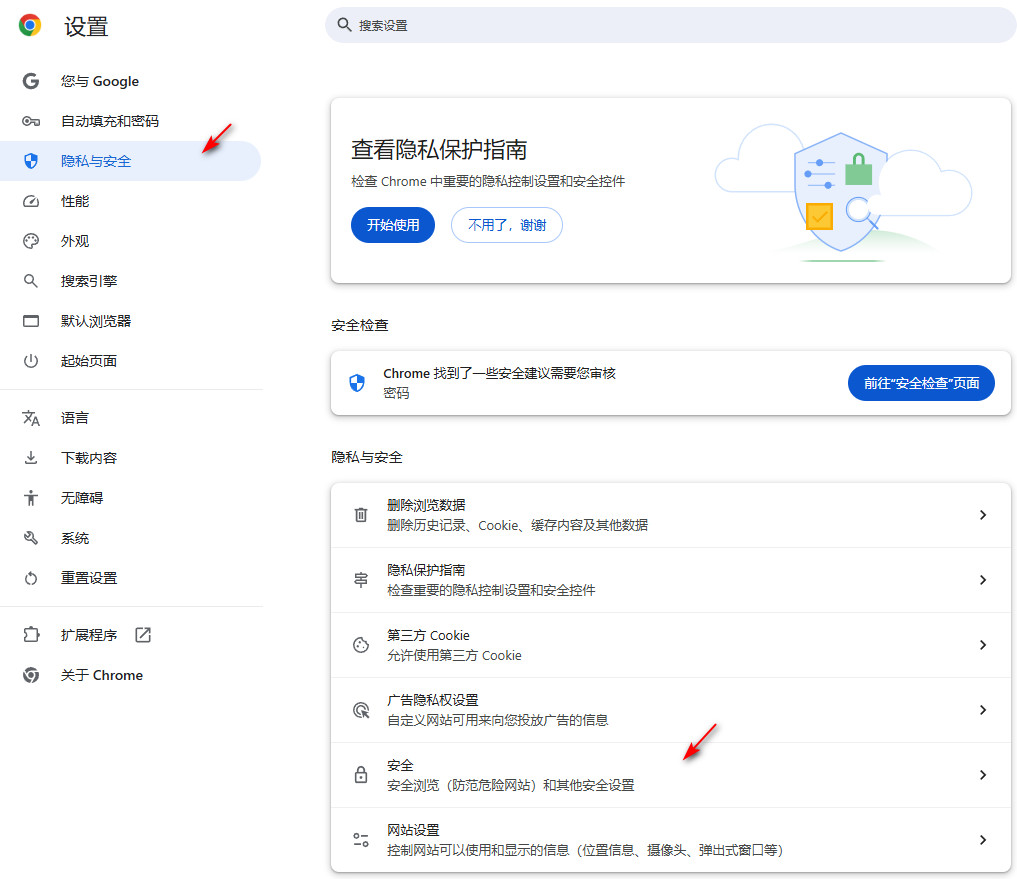Click the power icon for 起始页面
This screenshot has height=879, width=1017.
[30, 361]
